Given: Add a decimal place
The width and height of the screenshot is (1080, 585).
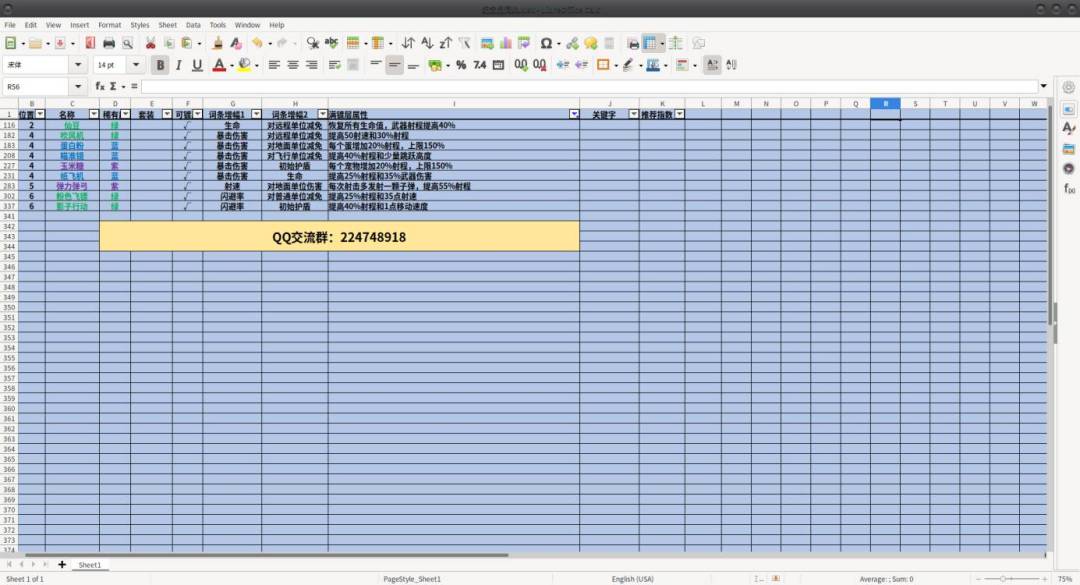Looking at the screenshot, I should click(521, 65).
